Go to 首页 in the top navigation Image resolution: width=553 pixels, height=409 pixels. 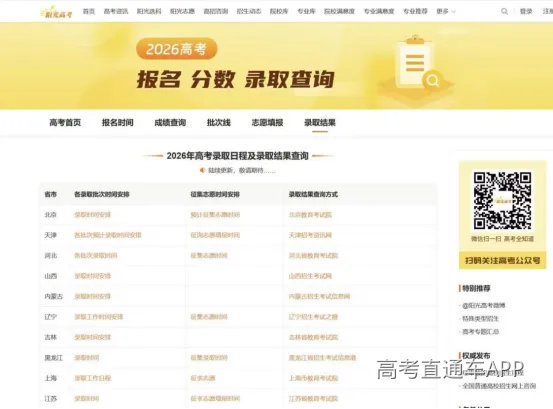(x=89, y=12)
